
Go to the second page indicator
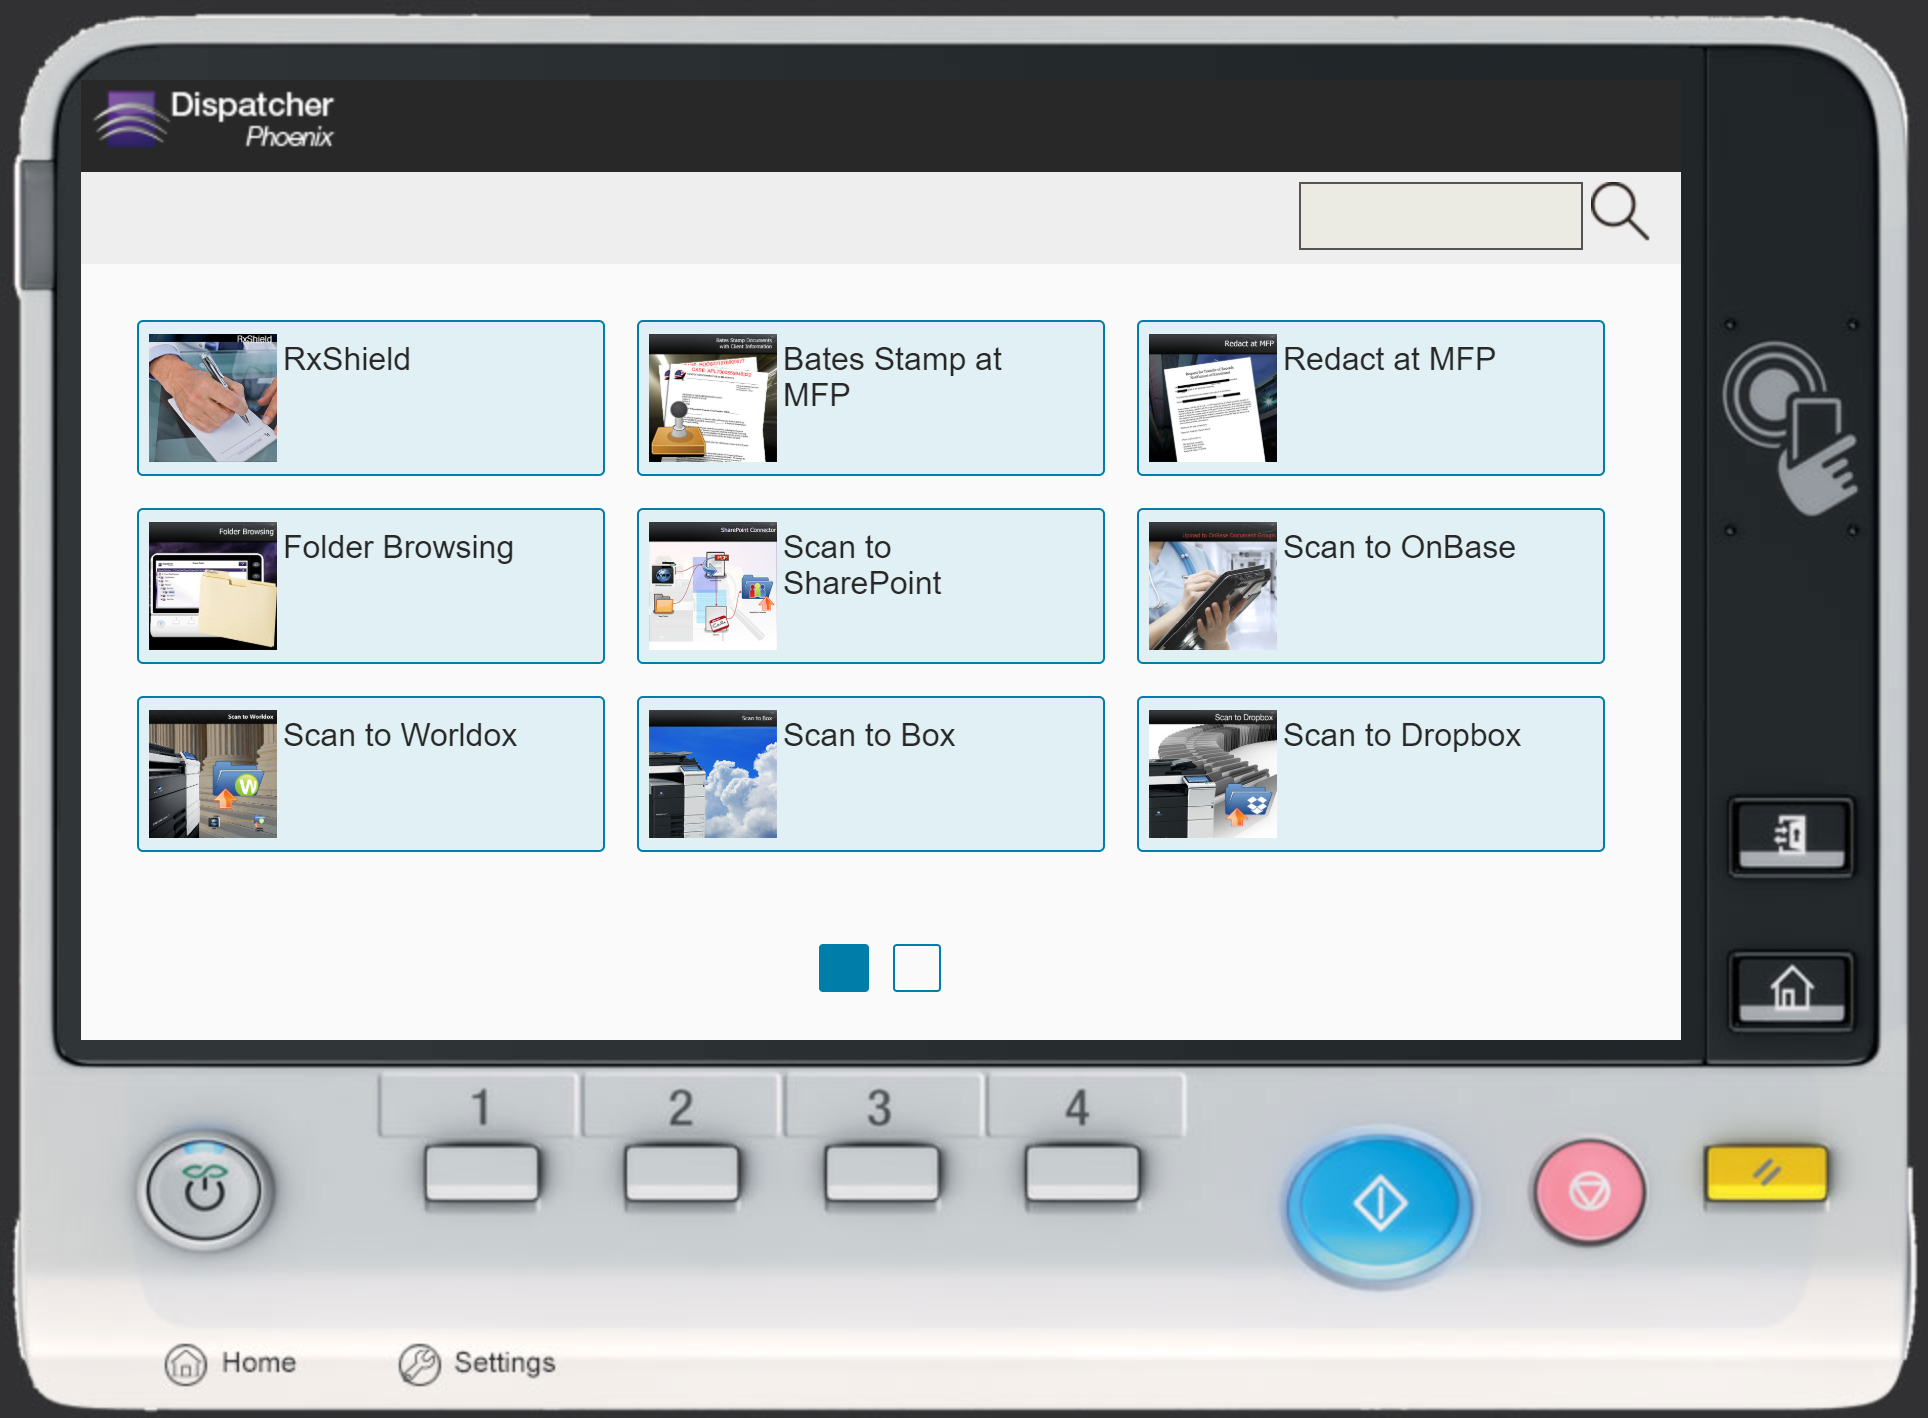(917, 968)
